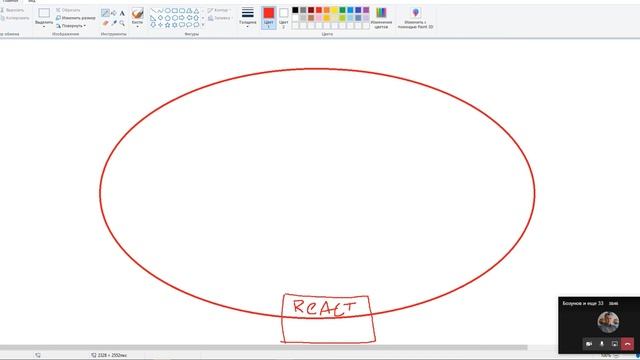Click the Copy command in the clipboard group

(15, 18)
